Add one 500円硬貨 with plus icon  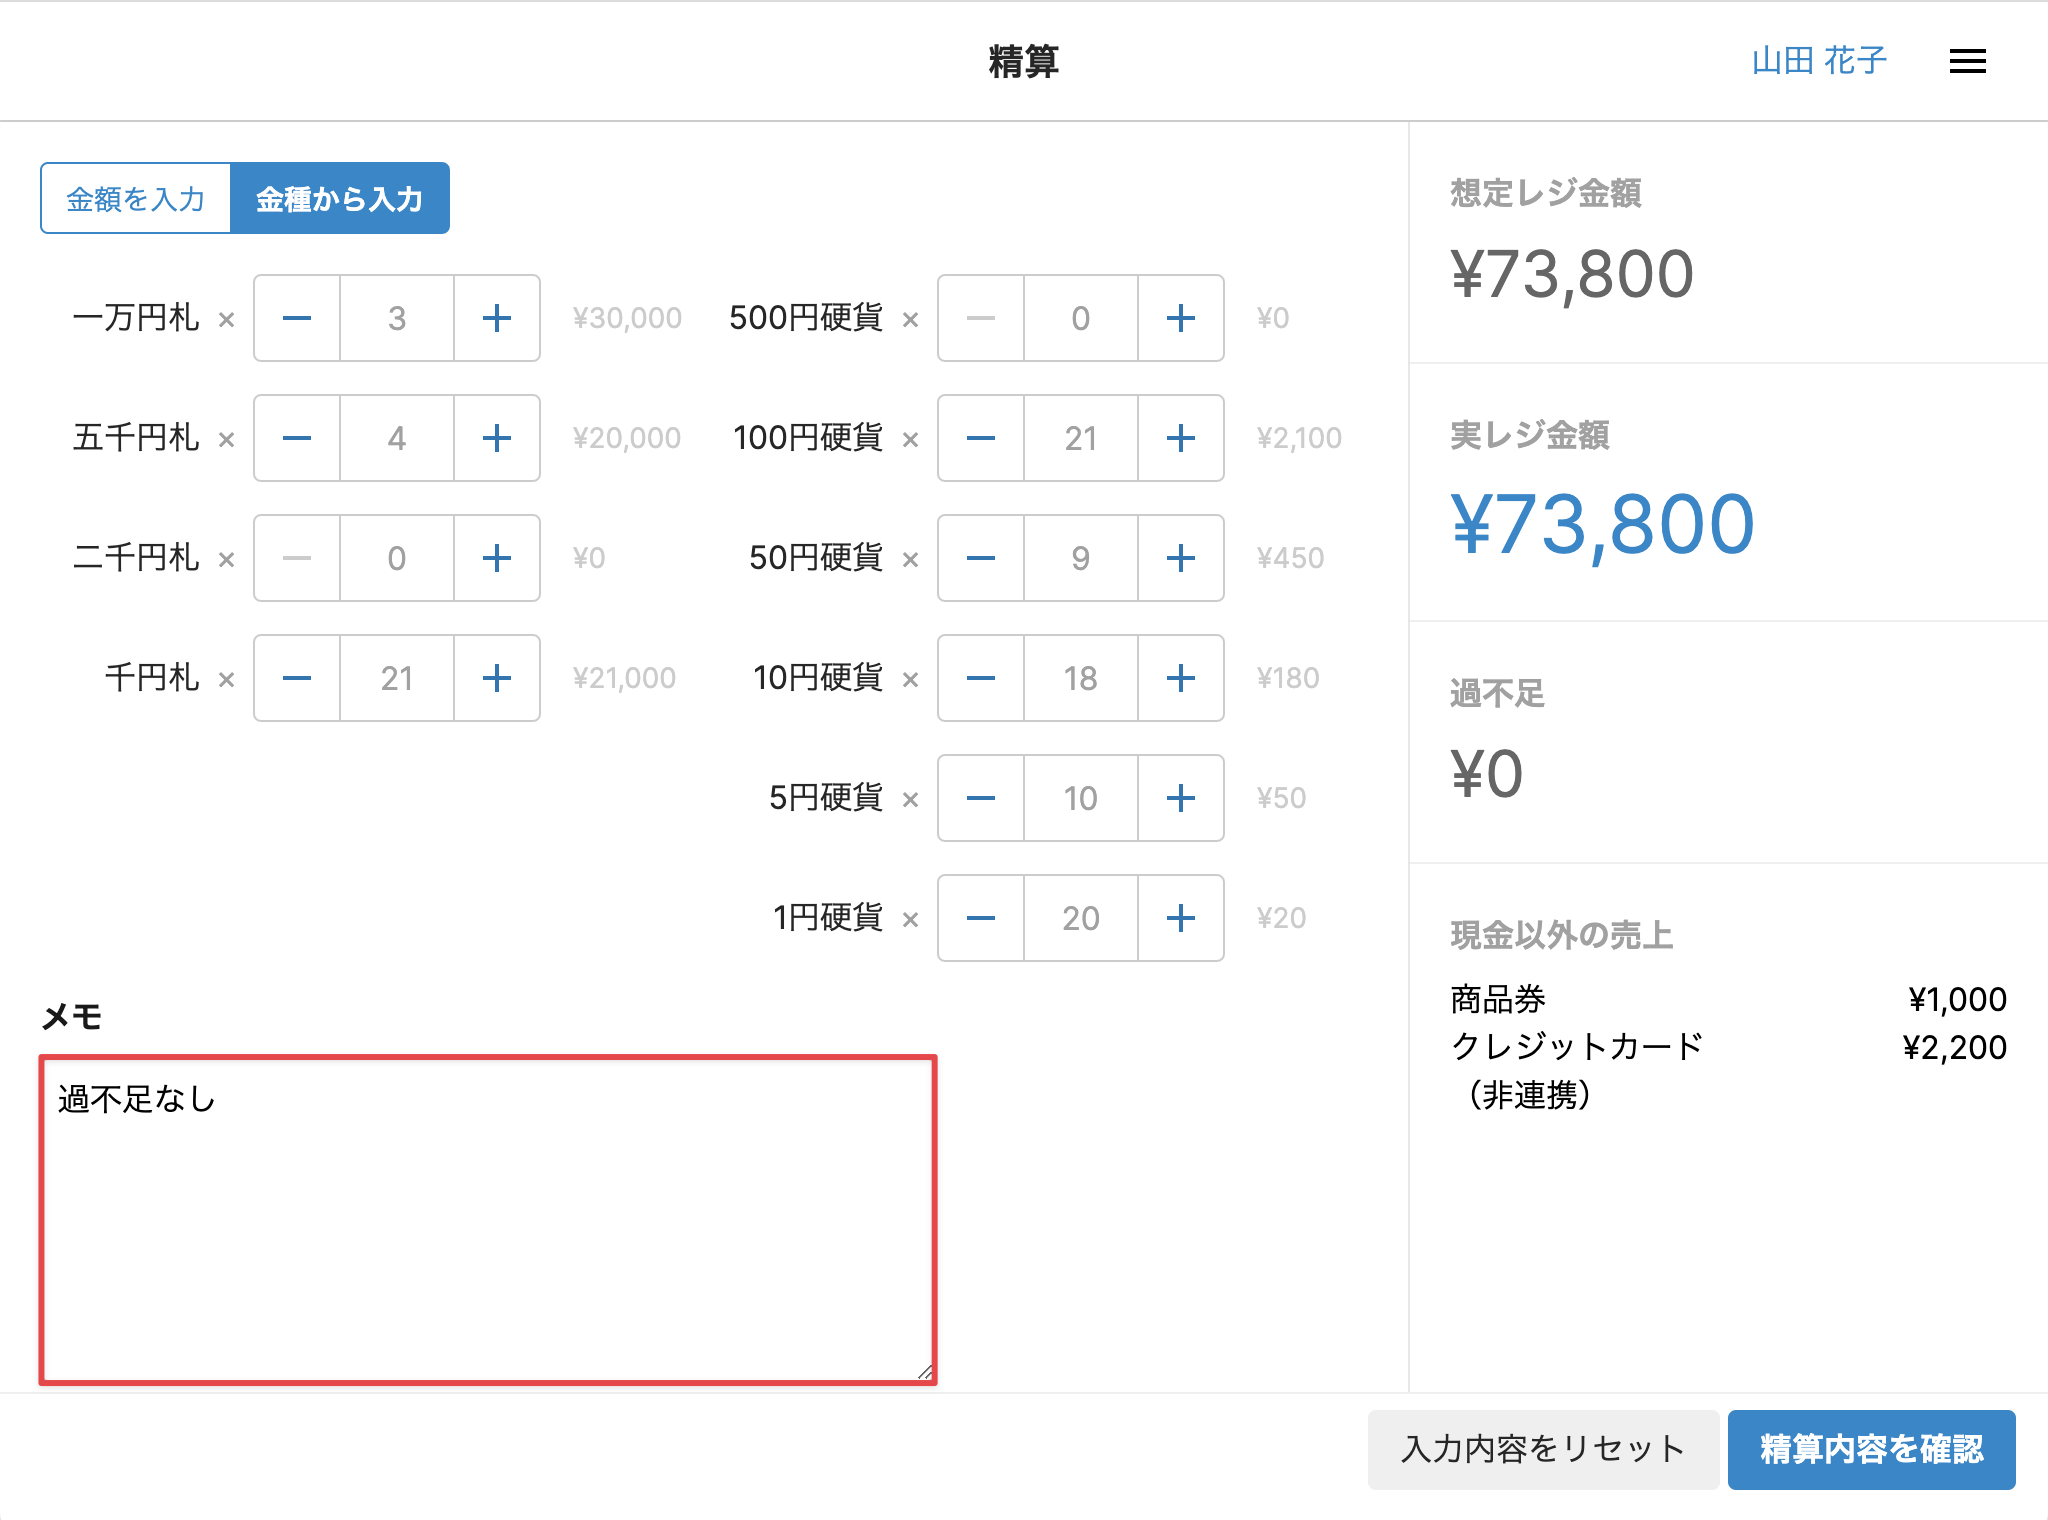1180,318
